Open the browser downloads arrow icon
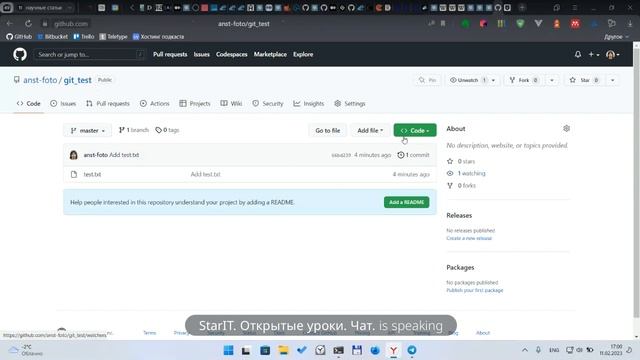Screen dimensions: 640x360 click(x=630, y=24)
